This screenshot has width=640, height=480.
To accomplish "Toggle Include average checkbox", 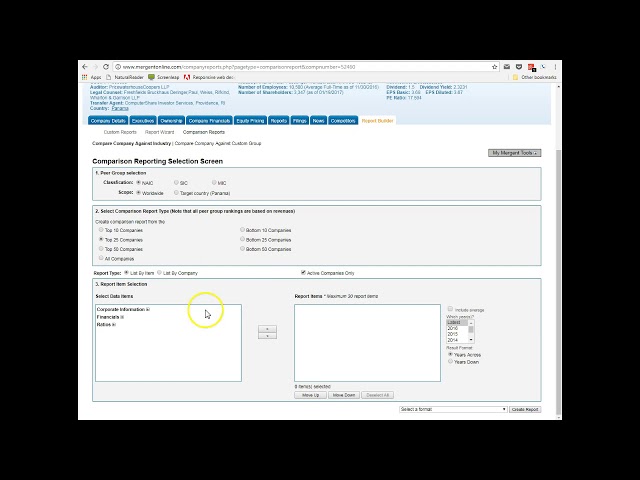I will pos(450,309).
